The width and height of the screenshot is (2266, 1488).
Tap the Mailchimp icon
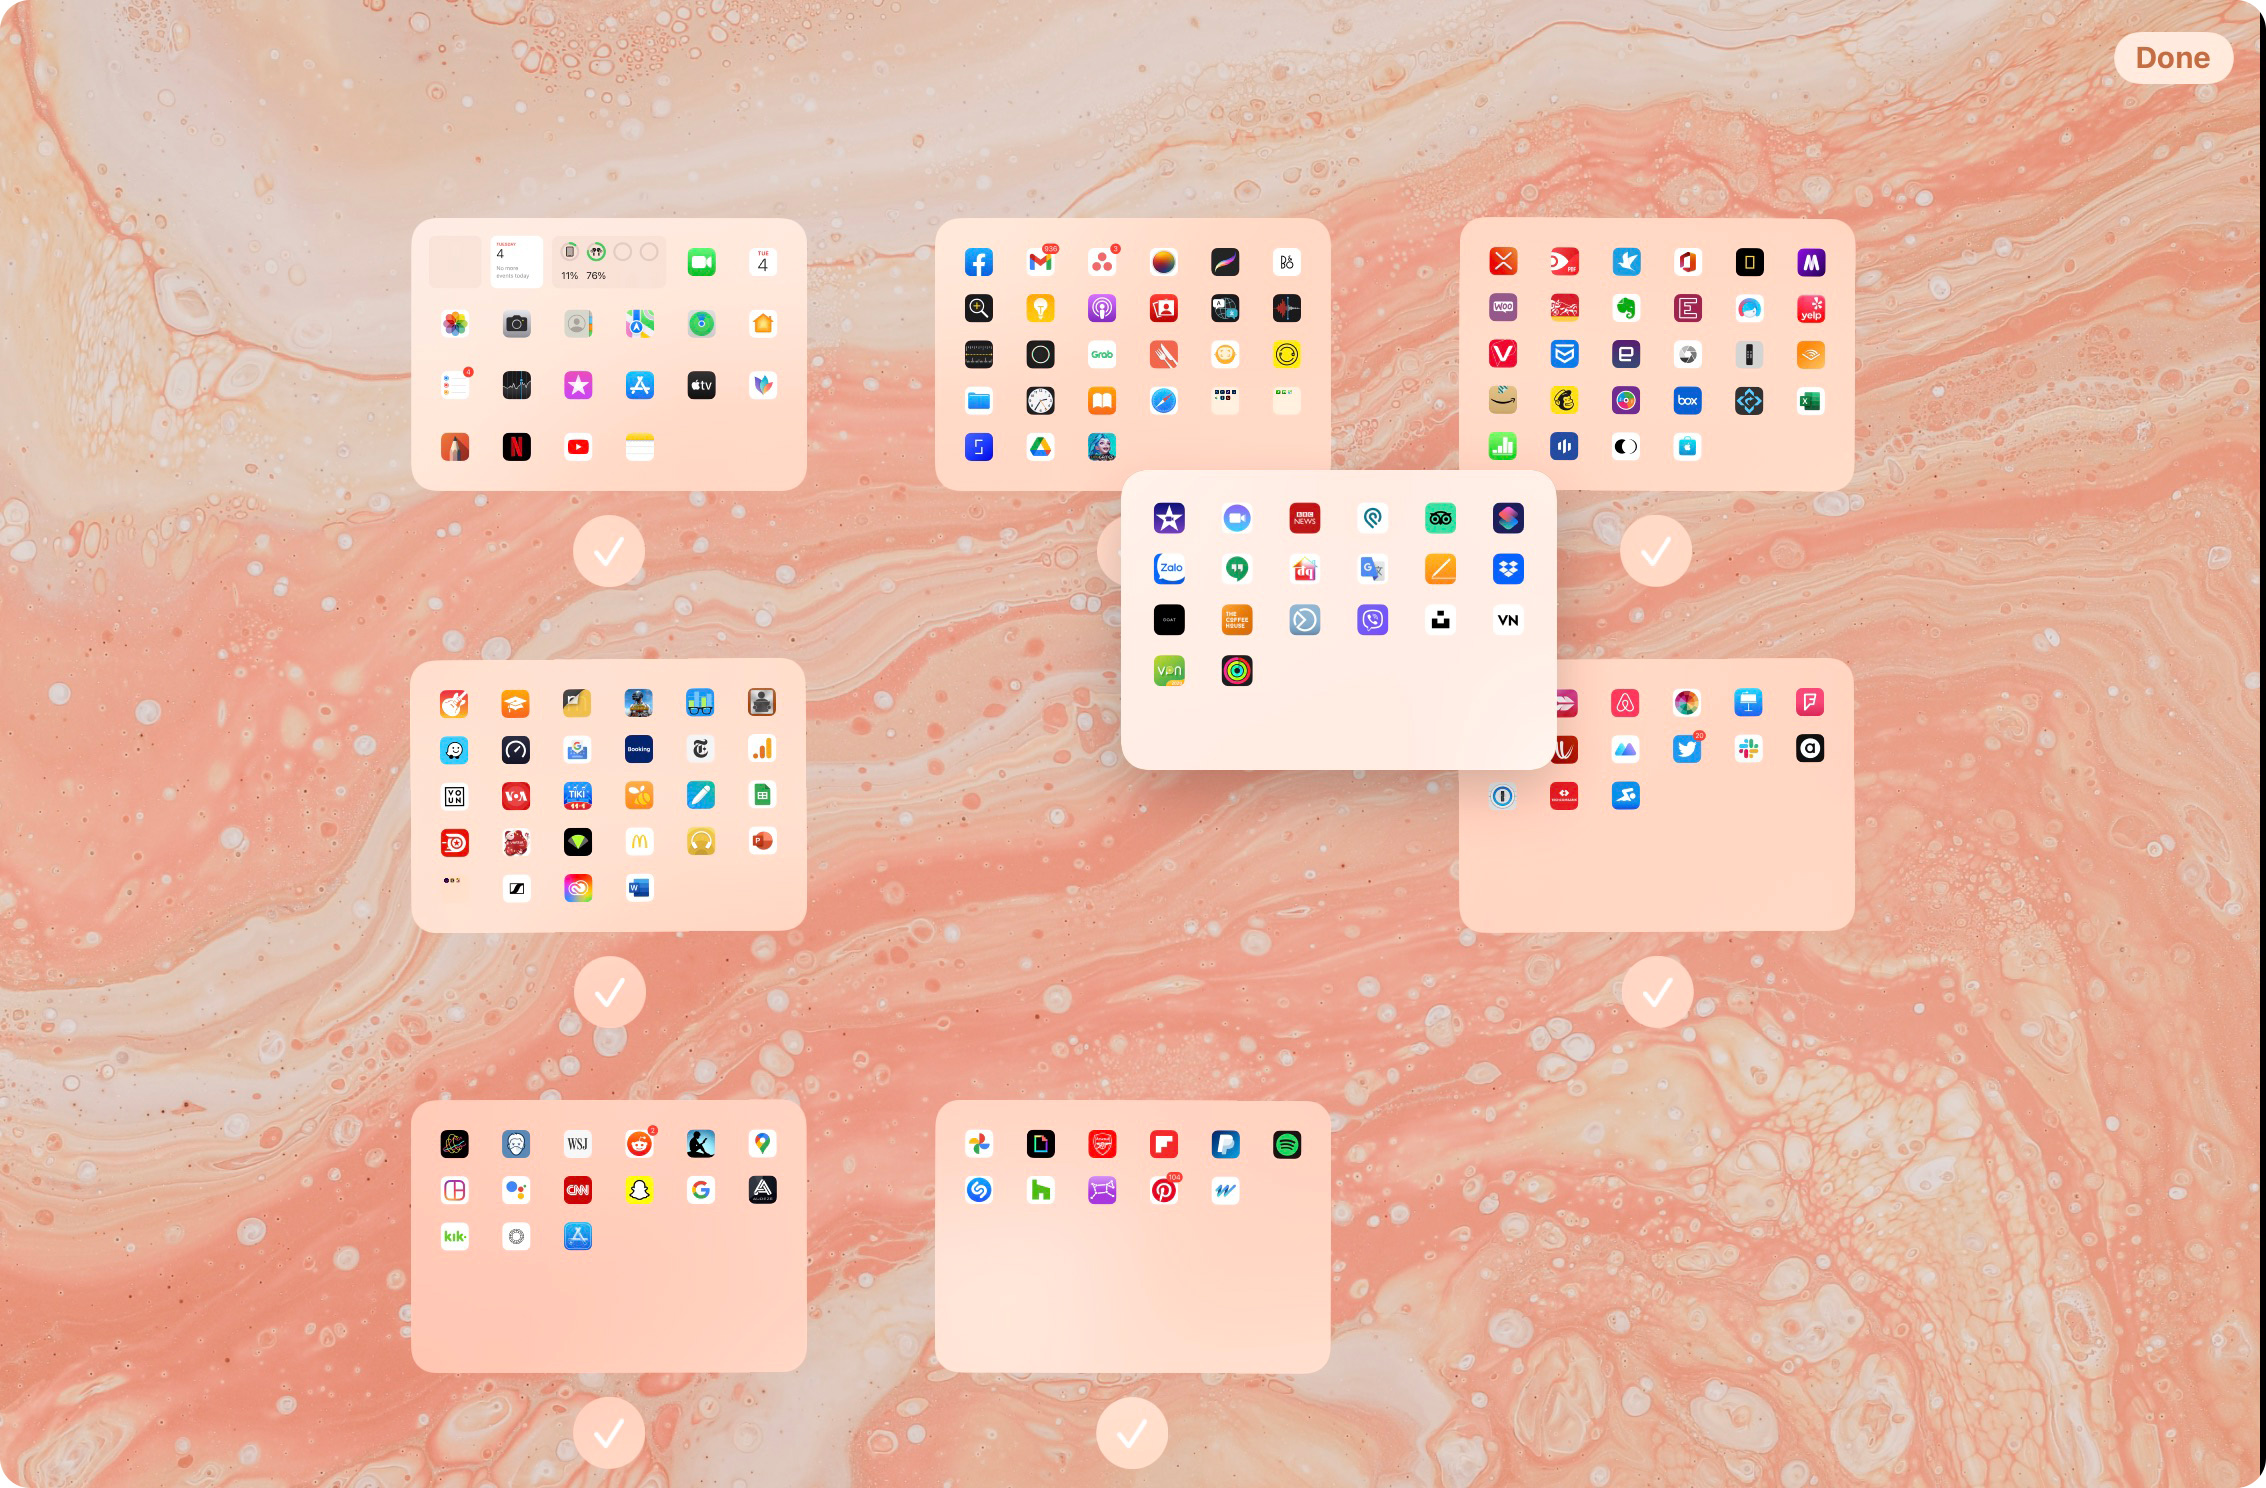pyautogui.click(x=1564, y=401)
